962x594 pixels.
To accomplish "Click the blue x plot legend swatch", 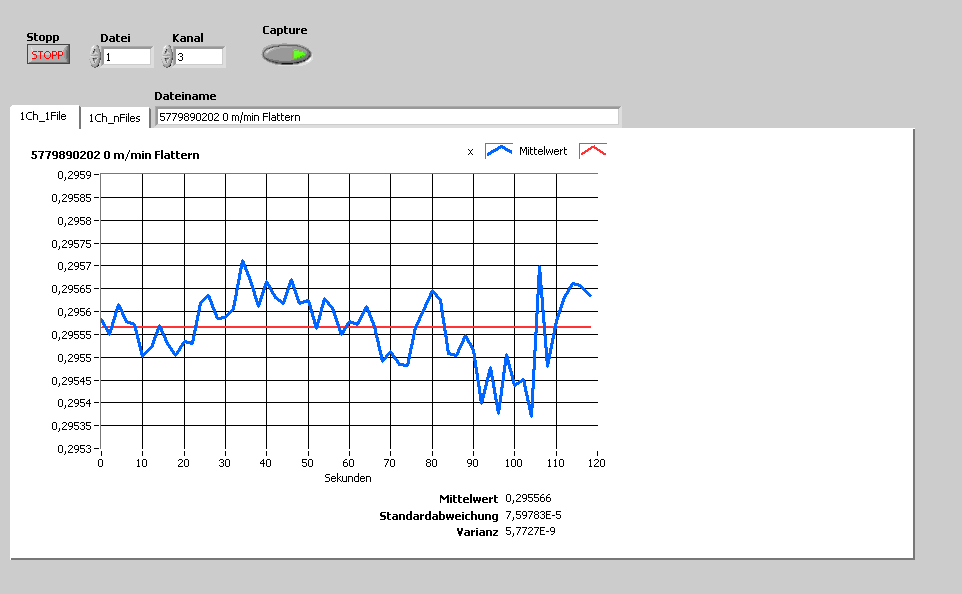I will (x=499, y=151).
